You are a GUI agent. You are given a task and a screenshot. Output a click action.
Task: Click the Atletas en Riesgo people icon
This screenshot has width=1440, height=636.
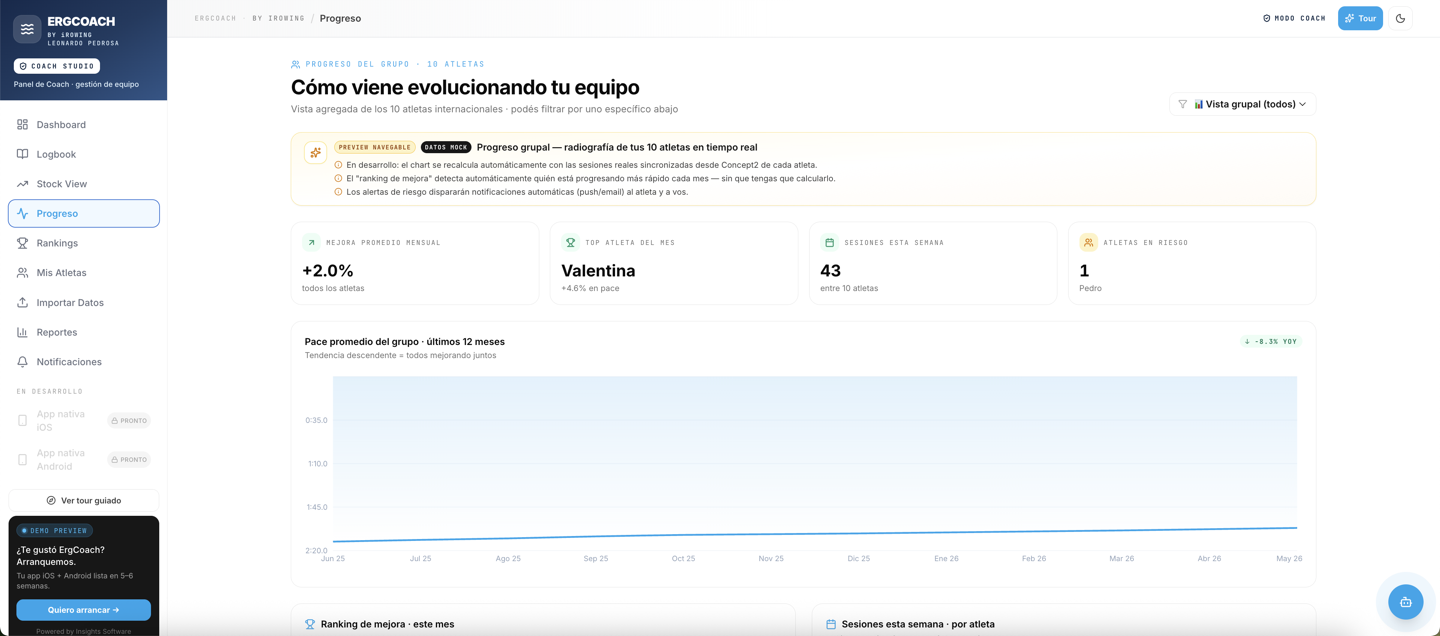coord(1088,242)
